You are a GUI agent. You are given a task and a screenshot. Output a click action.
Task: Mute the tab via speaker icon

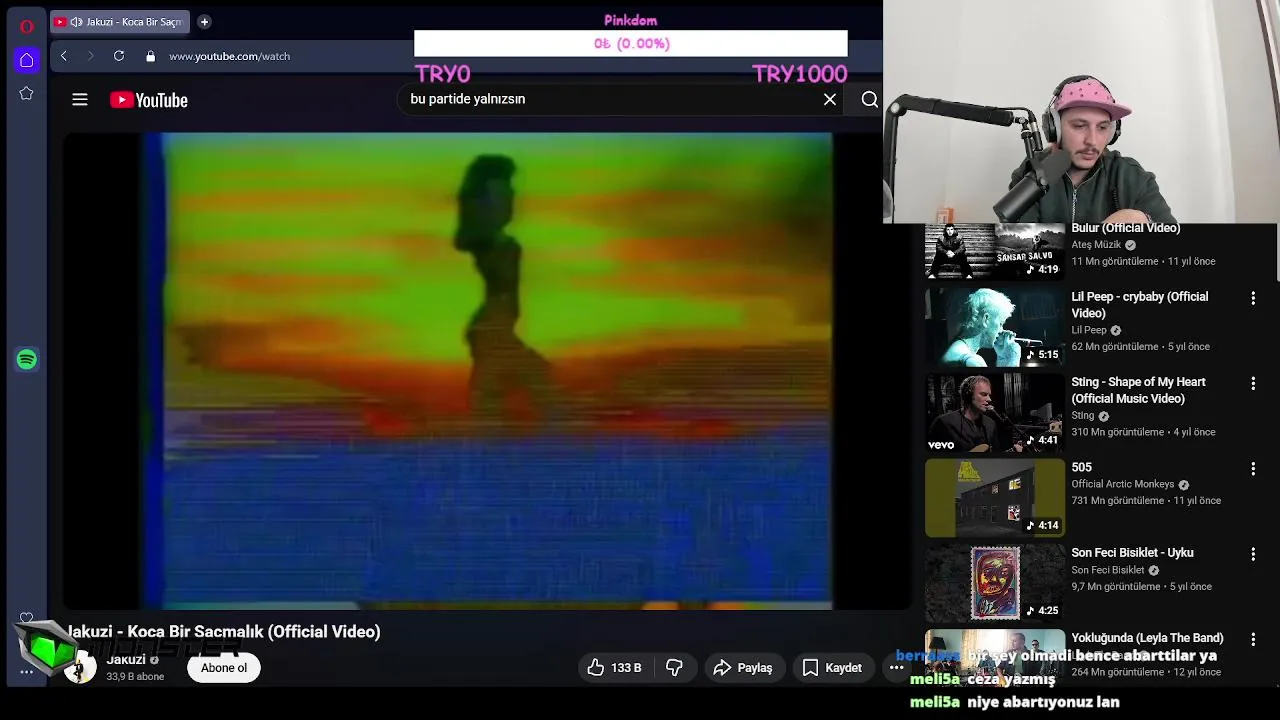(x=76, y=22)
